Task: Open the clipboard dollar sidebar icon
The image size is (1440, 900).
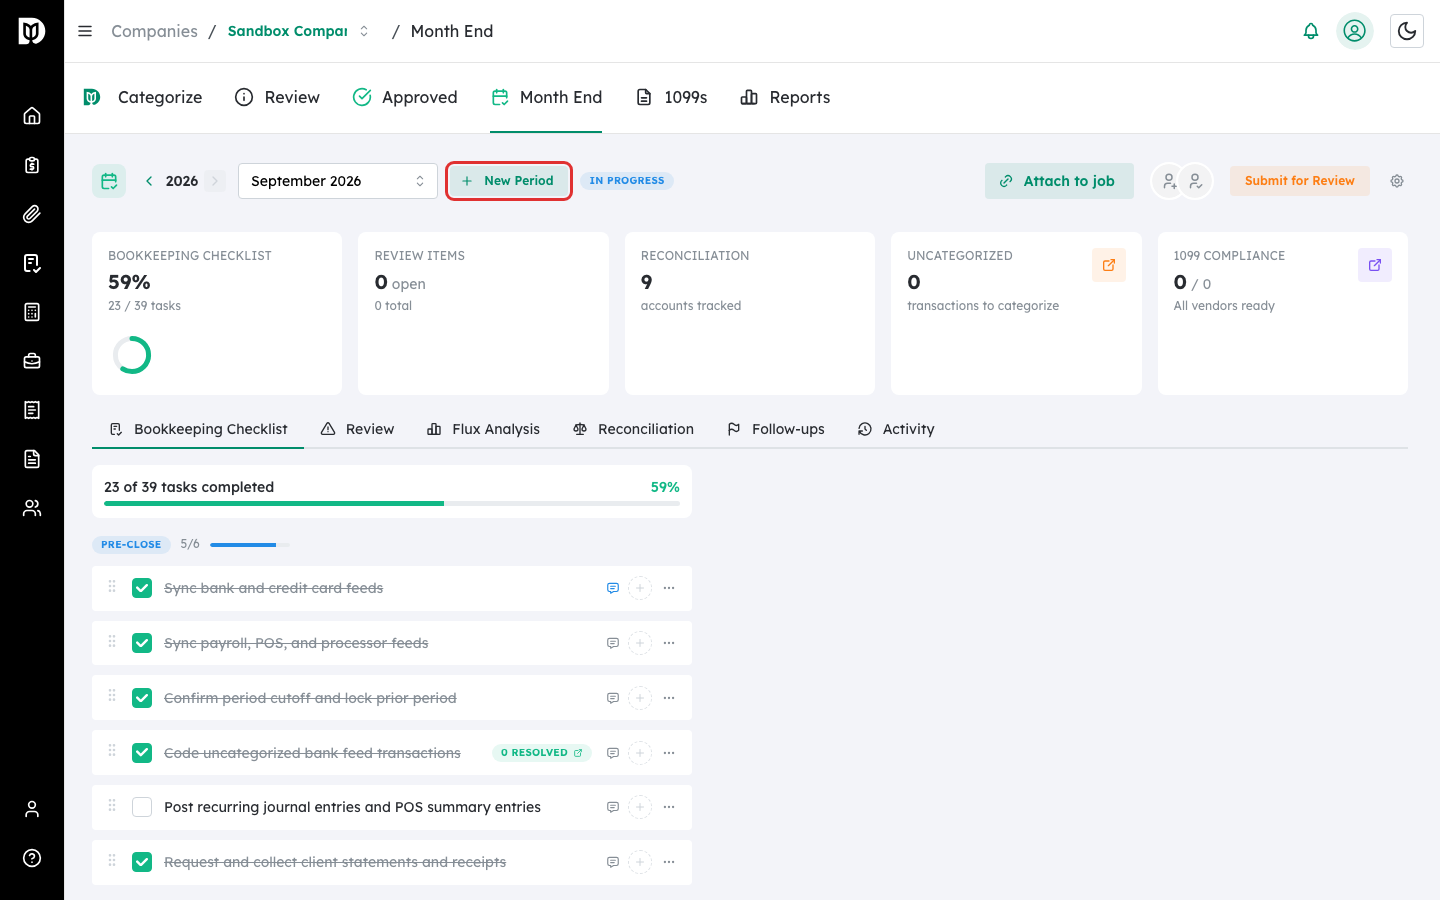Action: [32, 165]
